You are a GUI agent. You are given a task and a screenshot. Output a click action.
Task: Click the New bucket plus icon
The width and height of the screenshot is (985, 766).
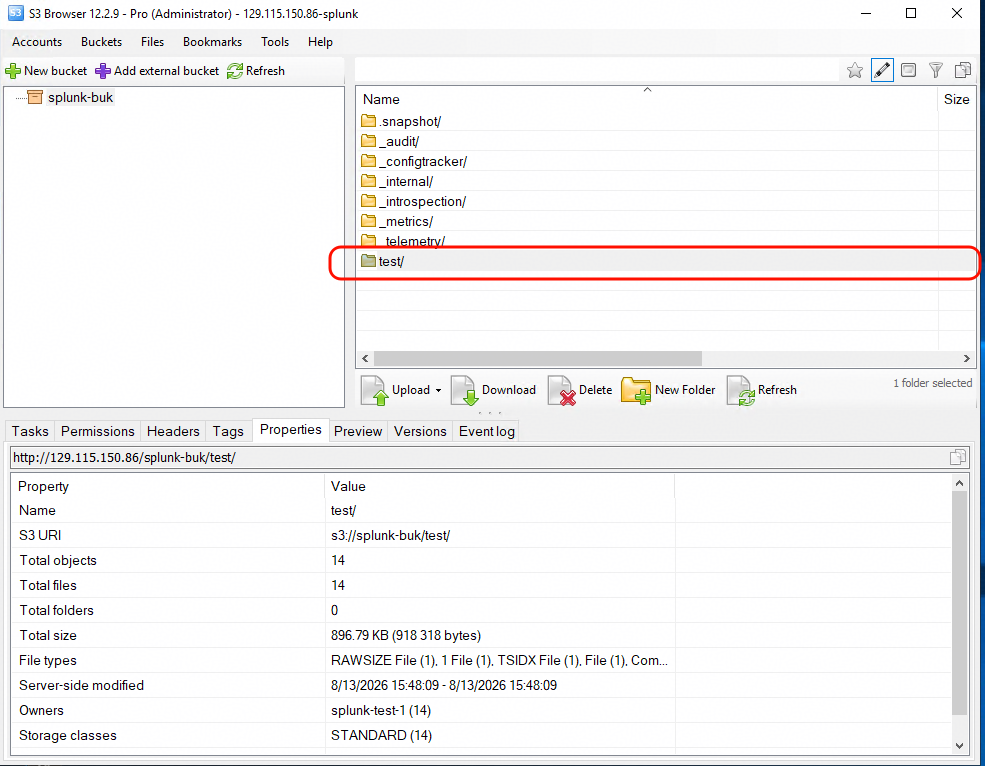click(13, 71)
